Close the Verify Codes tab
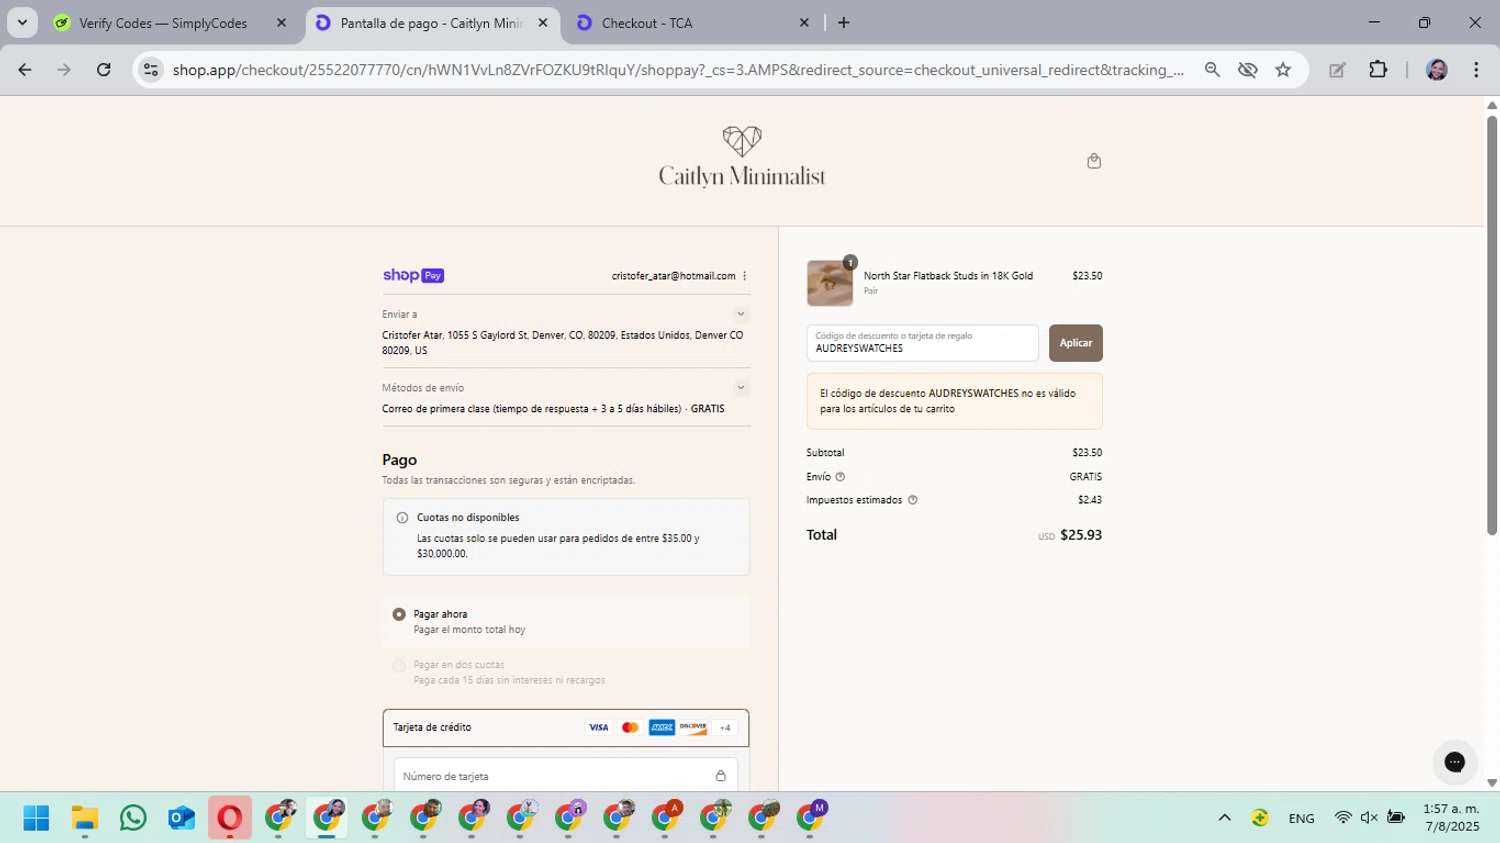The width and height of the screenshot is (1500, 843). click(x=281, y=23)
